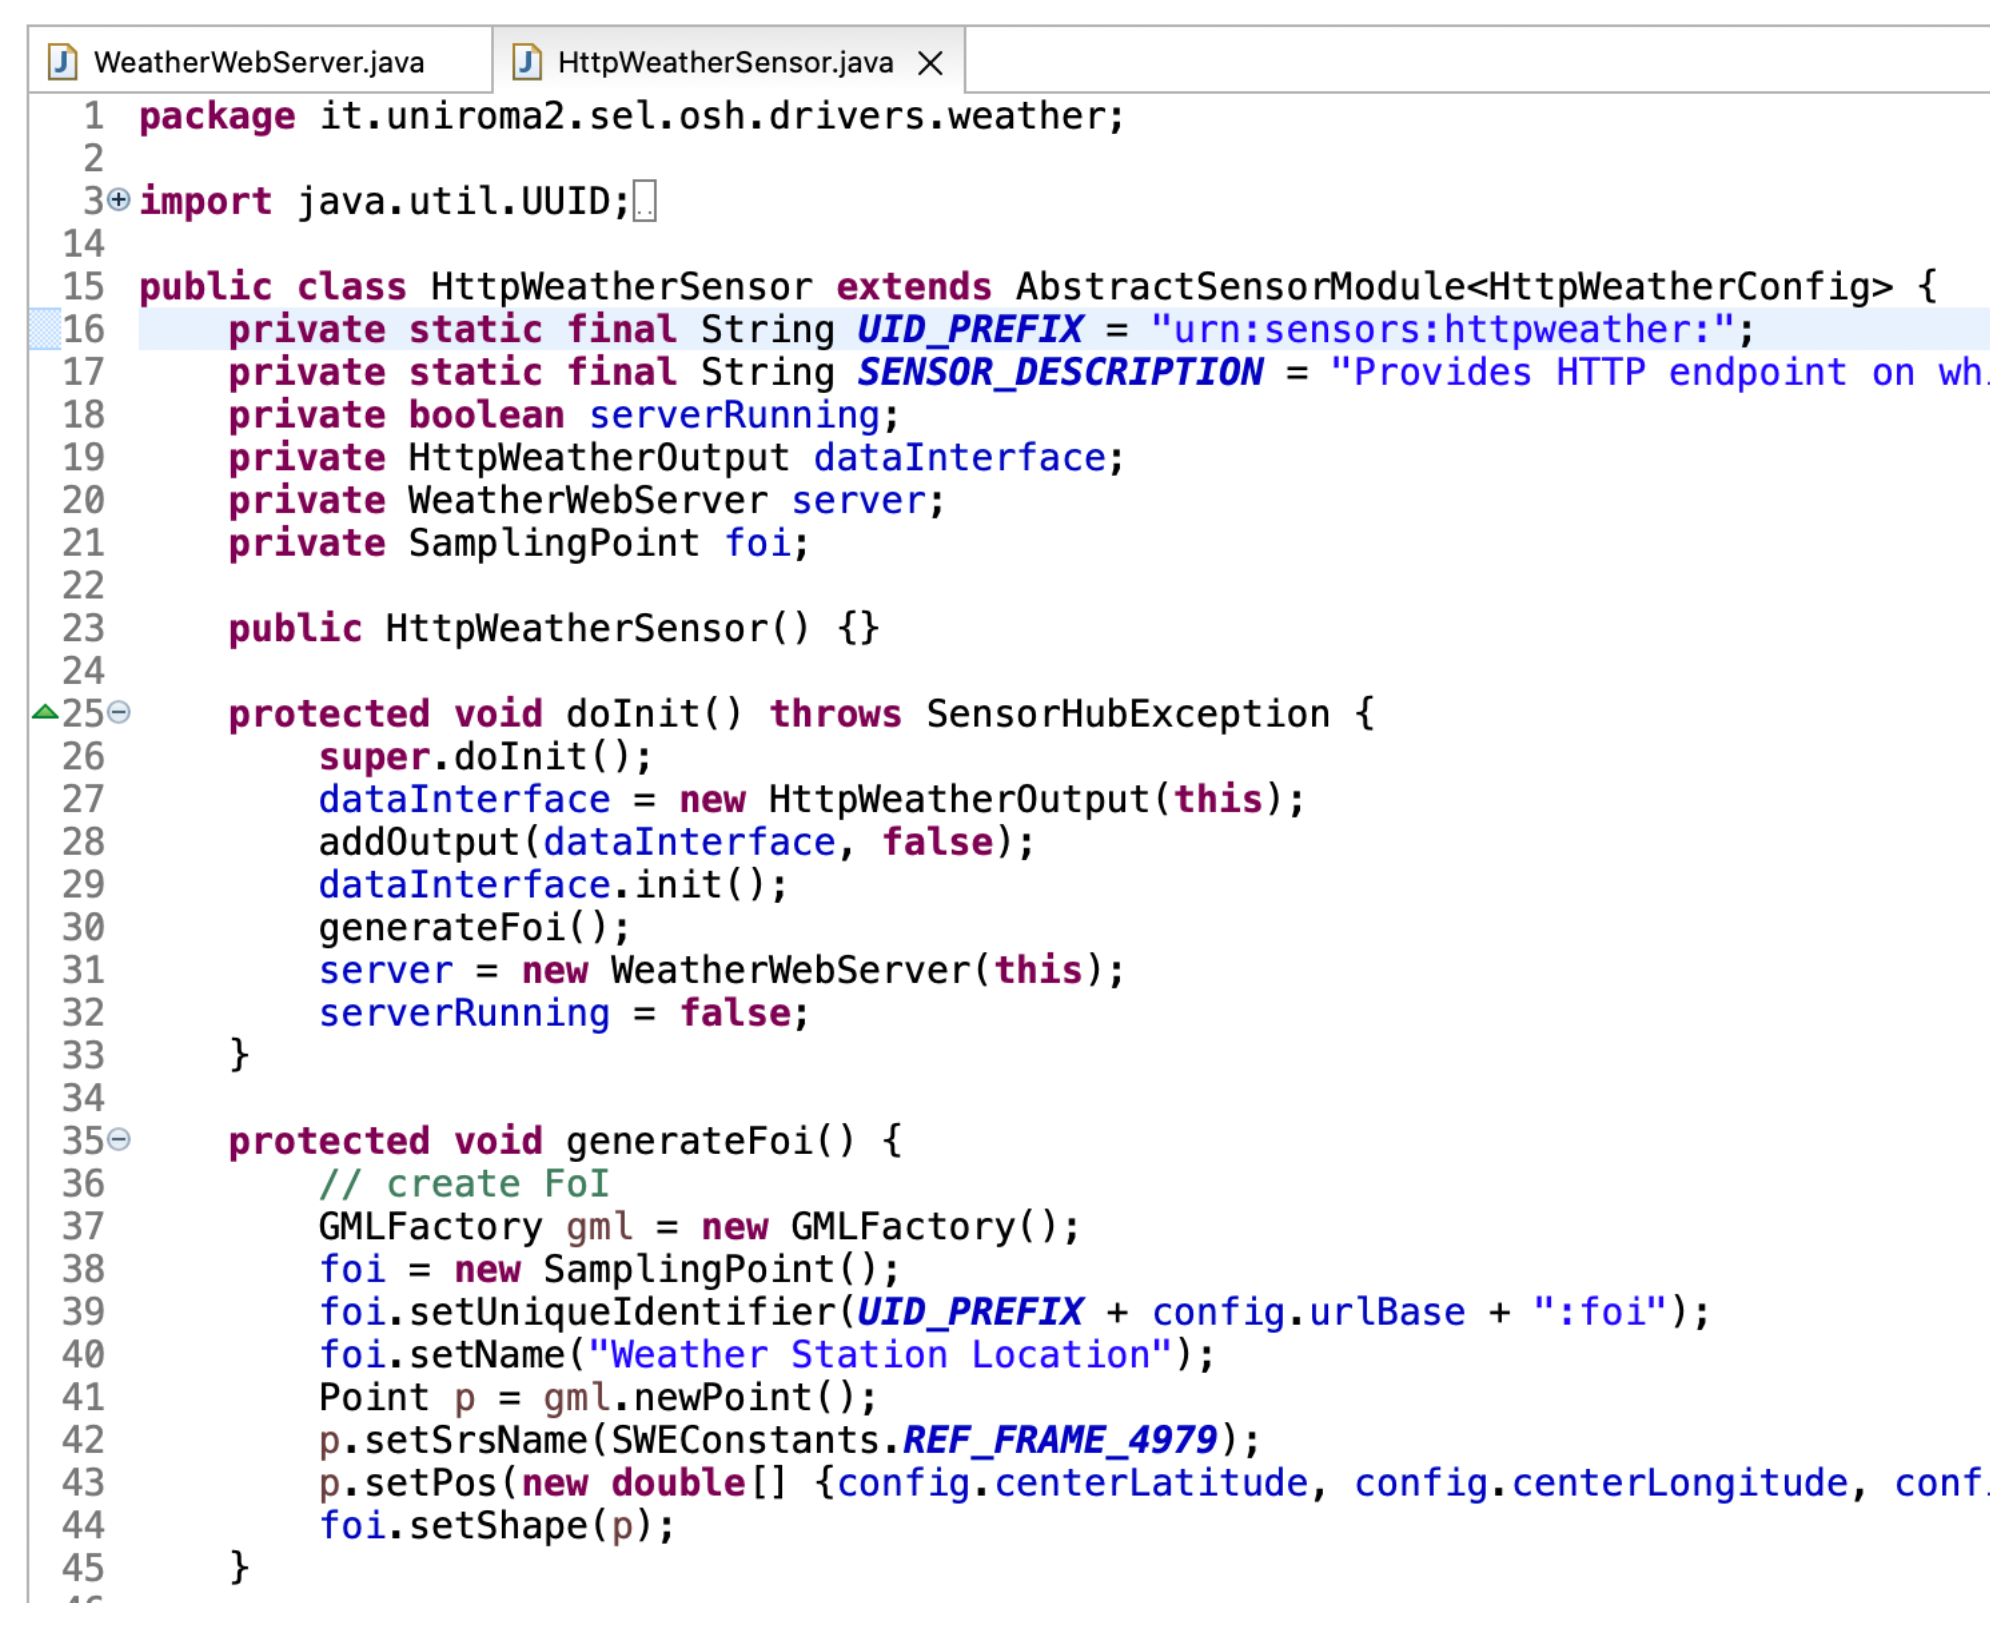Image resolution: width=2006 pixels, height=1632 pixels.
Task: Click the AbstractSensorModule superclass name
Action: 1240,287
